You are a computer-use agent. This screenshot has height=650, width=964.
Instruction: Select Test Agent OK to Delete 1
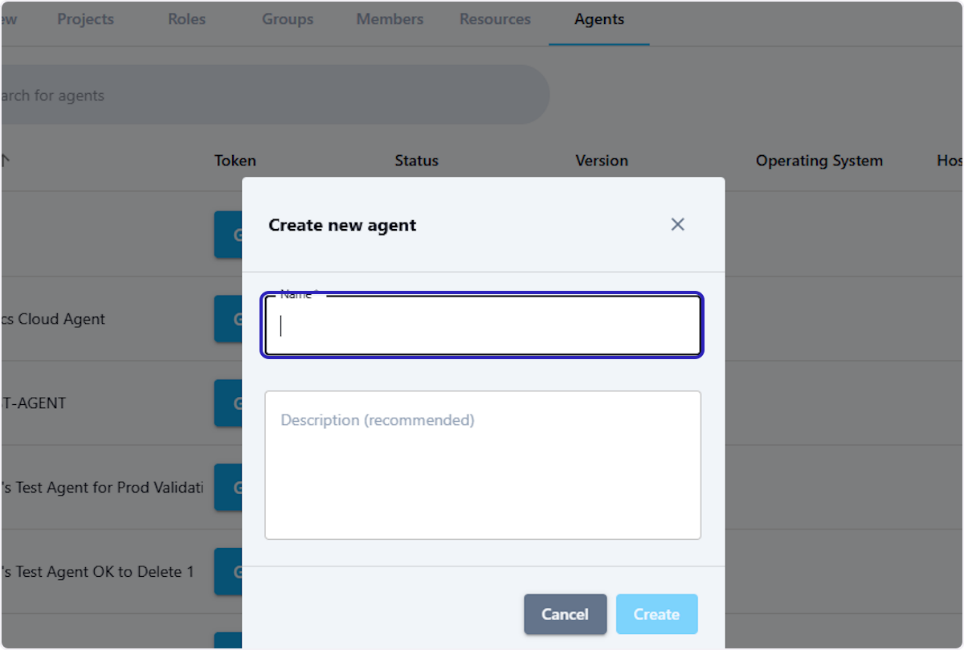tap(97, 572)
